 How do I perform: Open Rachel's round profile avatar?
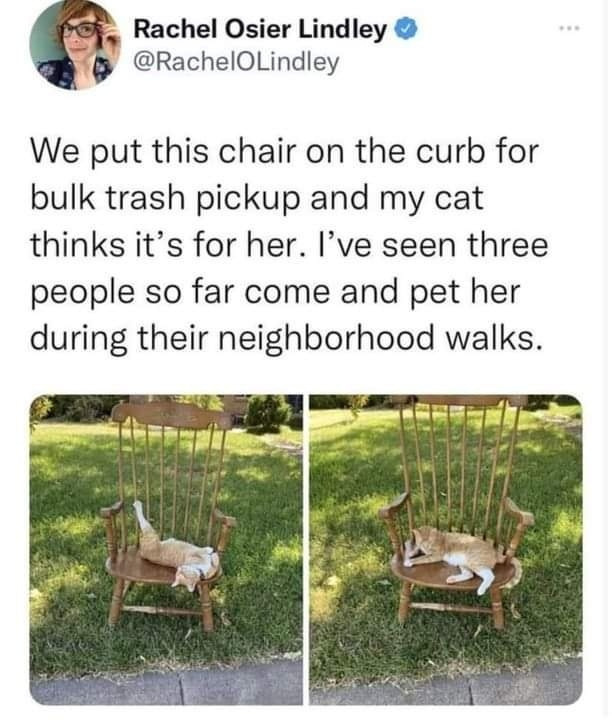pyautogui.click(x=75, y=45)
